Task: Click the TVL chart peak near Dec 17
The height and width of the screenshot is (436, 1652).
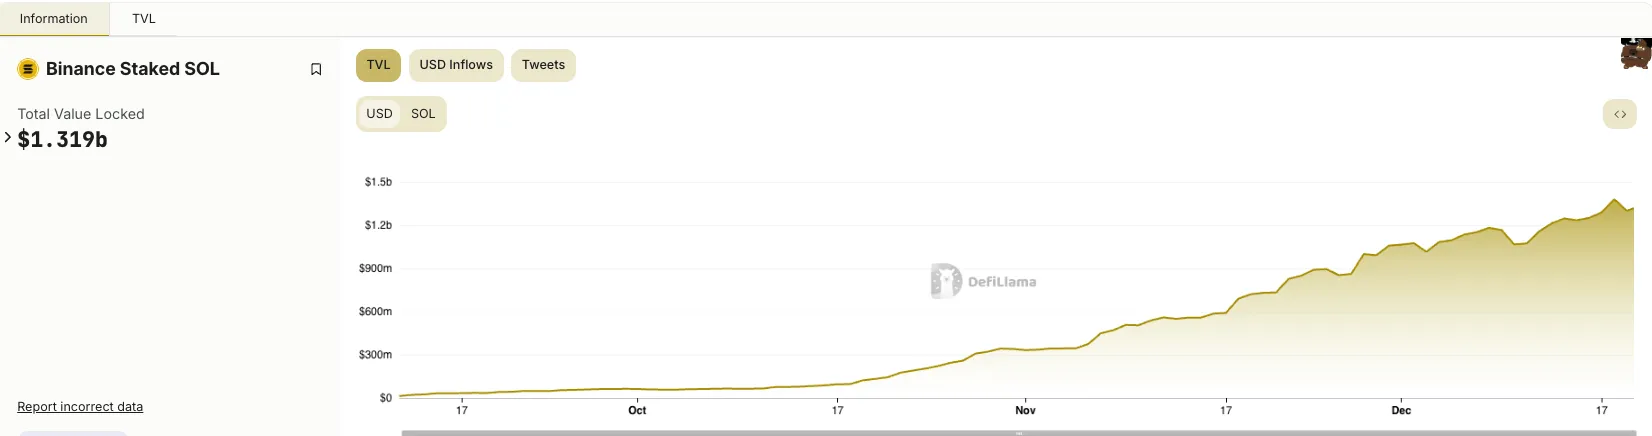Action: [x=1614, y=200]
